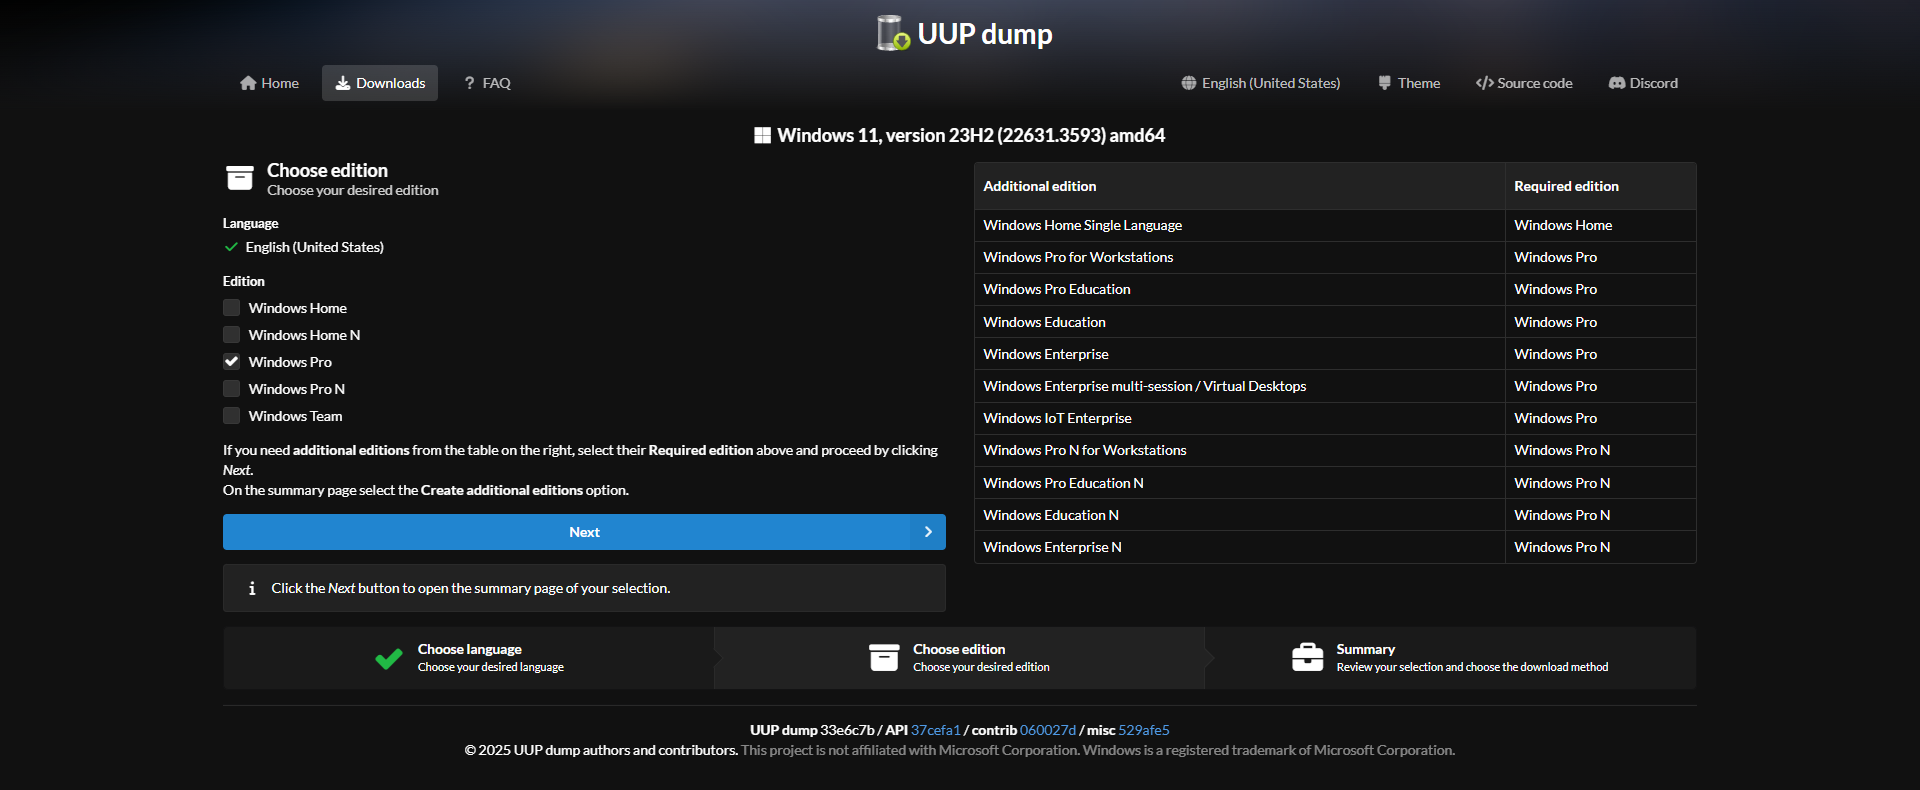
Task: Open the misc 529afe5 commit link
Action: (x=1144, y=730)
